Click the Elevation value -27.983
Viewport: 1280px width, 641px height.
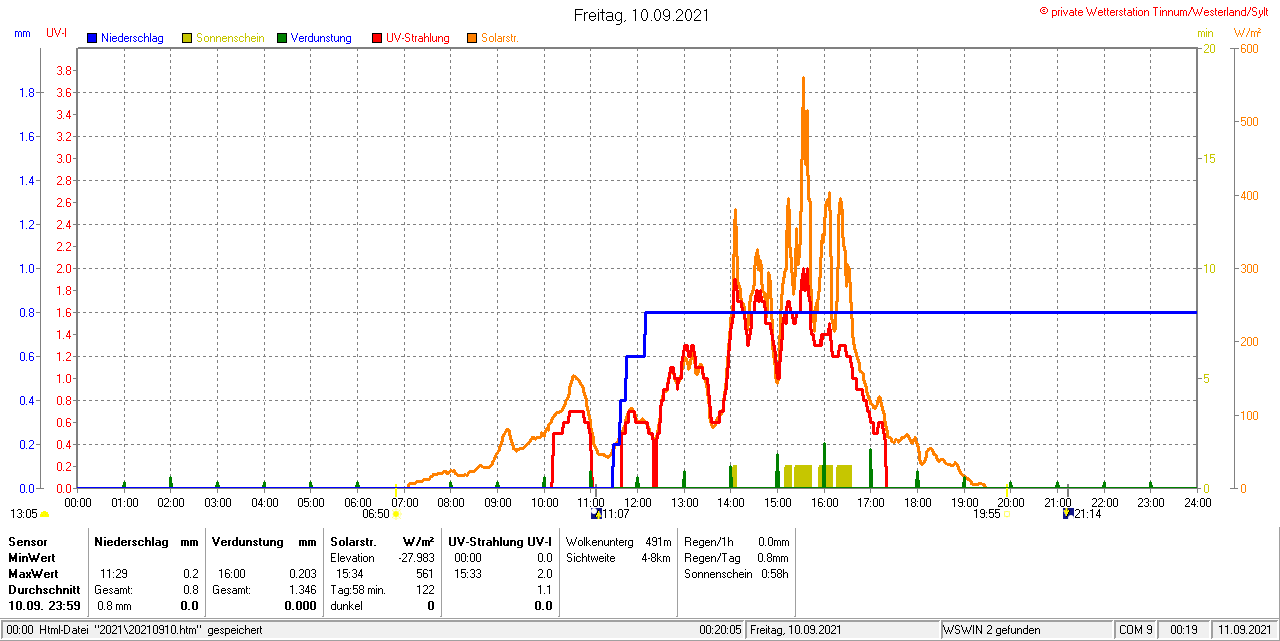(415, 558)
